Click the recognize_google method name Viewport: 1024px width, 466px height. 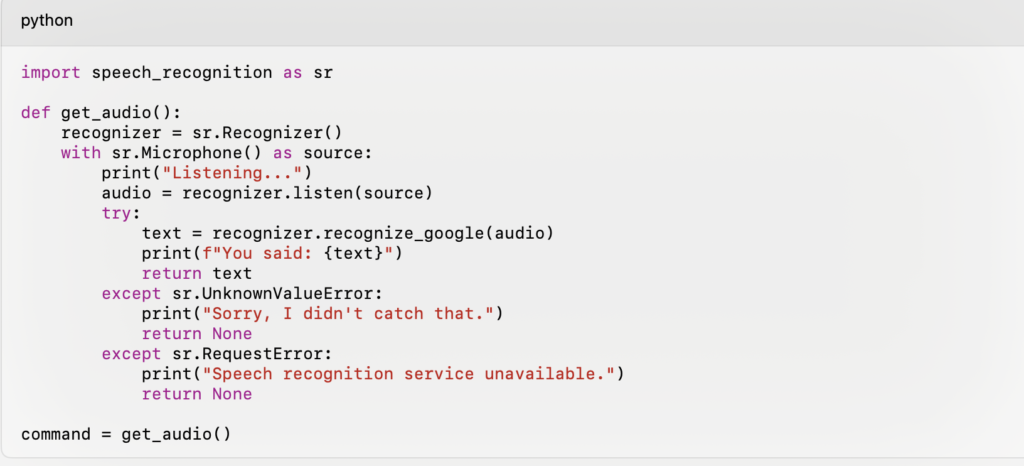click(403, 234)
